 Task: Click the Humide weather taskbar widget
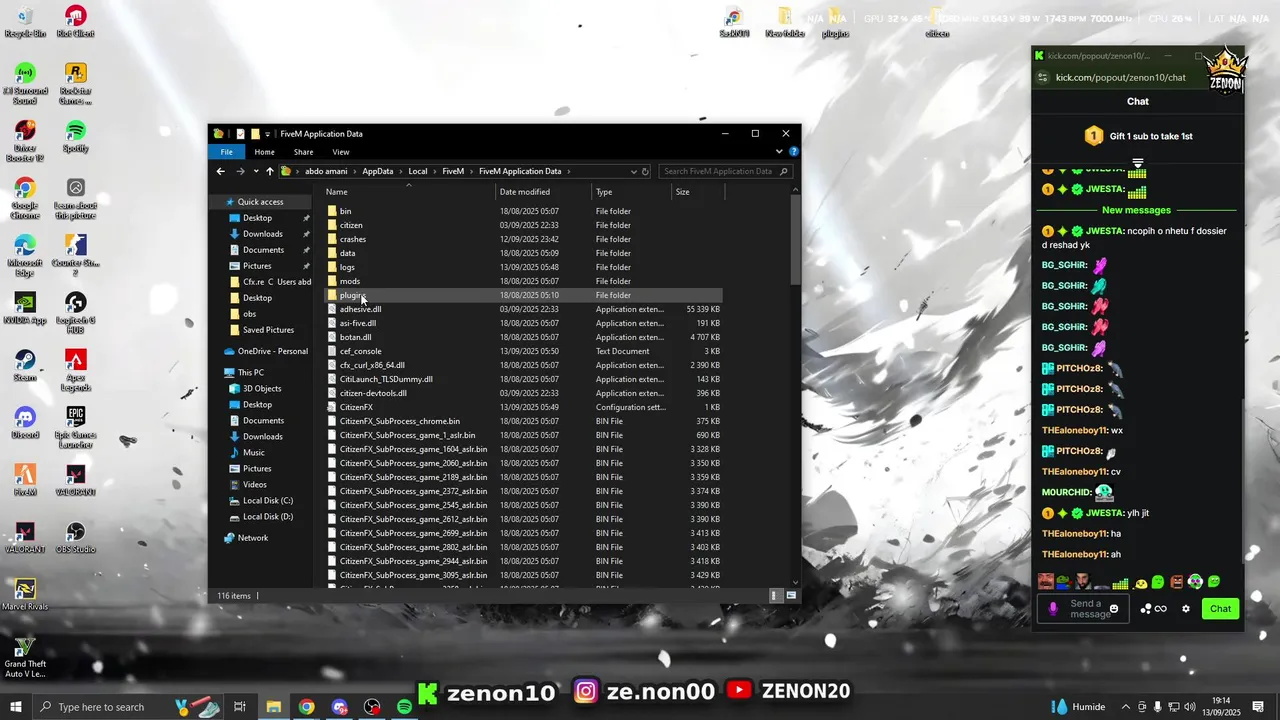(1078, 707)
